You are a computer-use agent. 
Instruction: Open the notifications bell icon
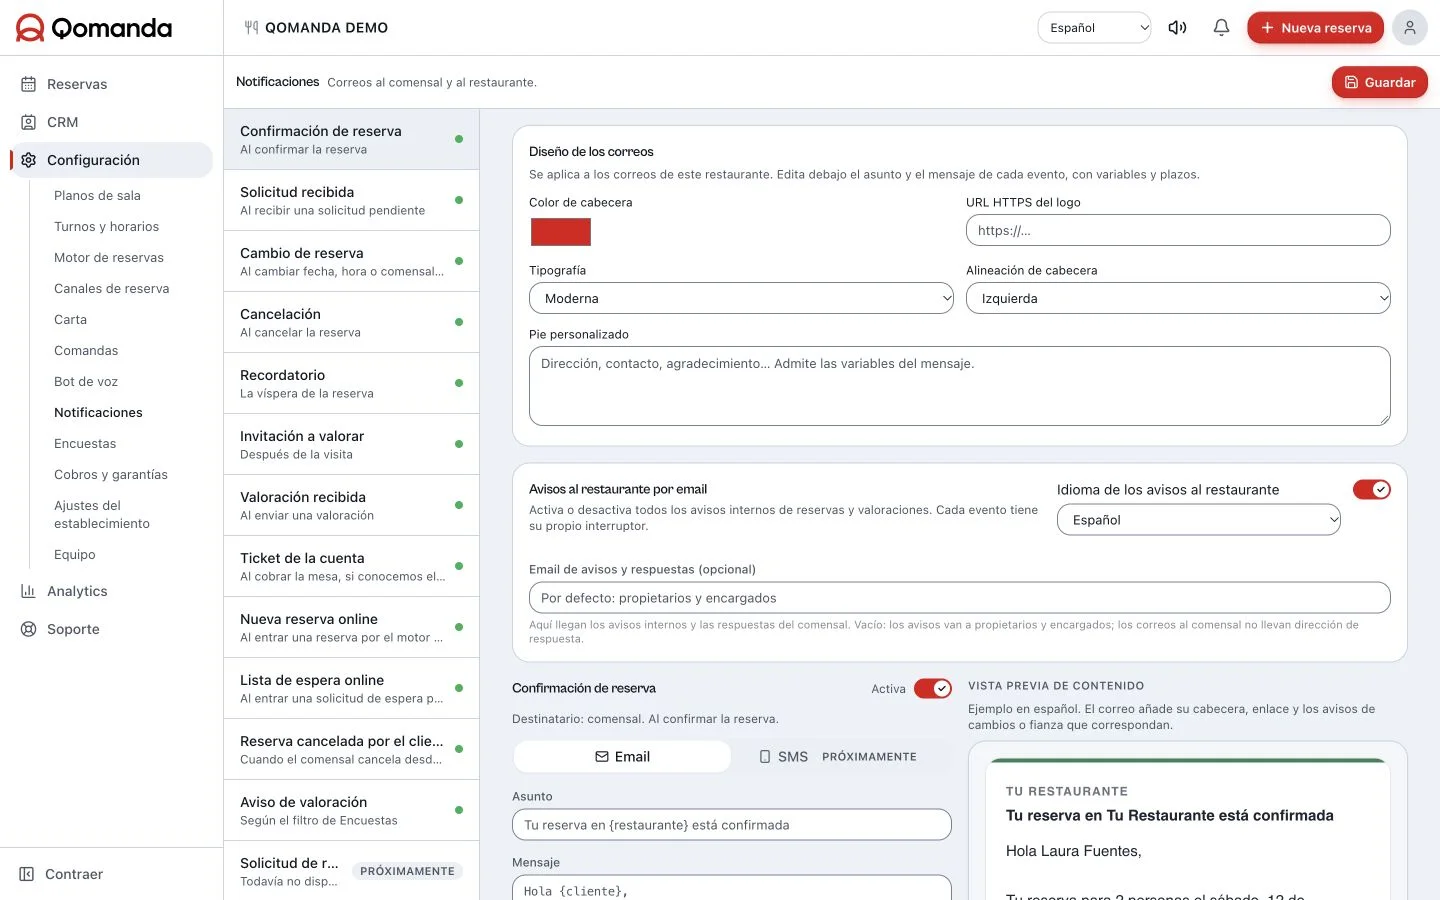1221,28
